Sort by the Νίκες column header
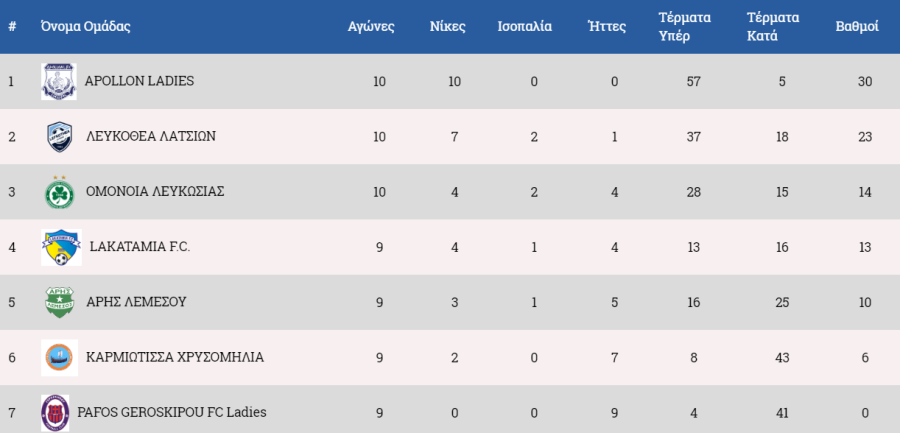 point(448,27)
